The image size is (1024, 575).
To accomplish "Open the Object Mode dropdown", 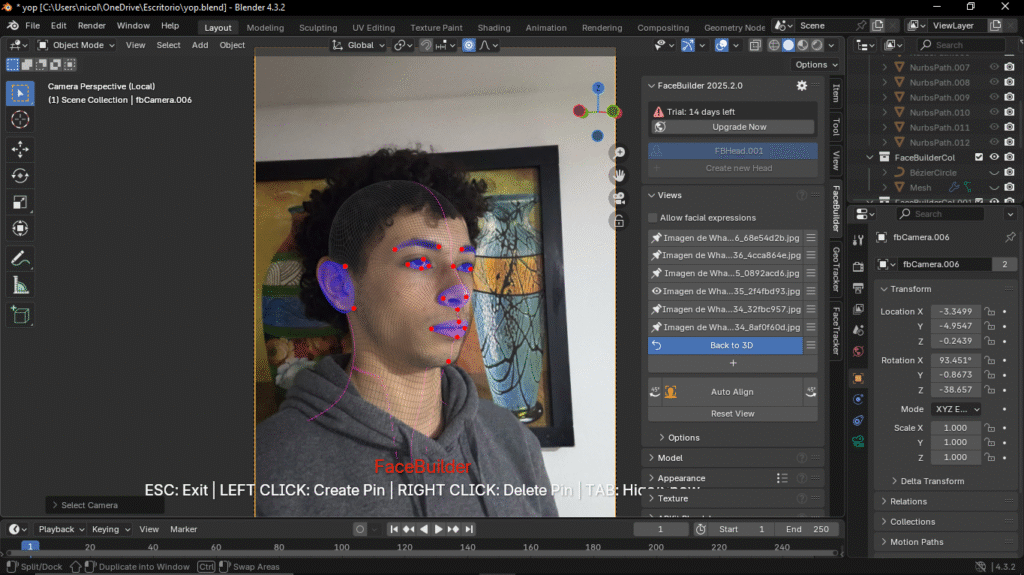I will [77, 45].
